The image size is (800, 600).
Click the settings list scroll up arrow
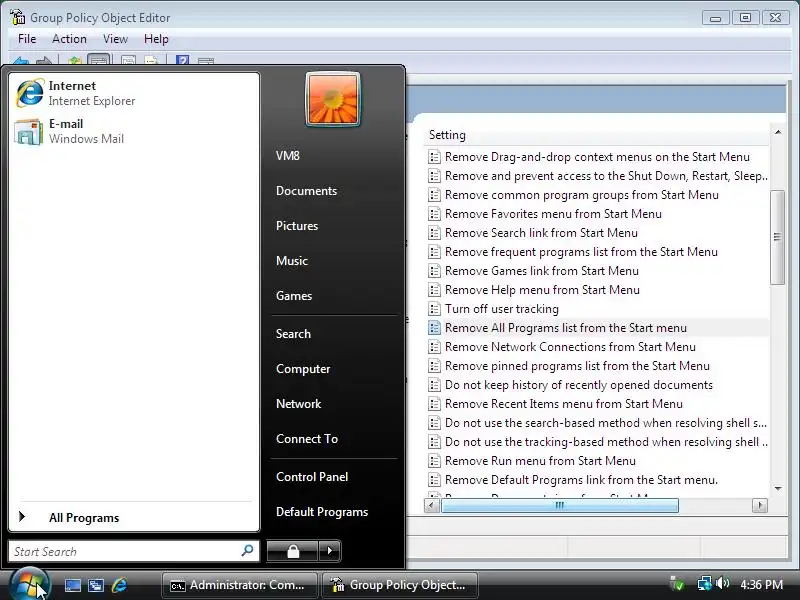tap(778, 132)
